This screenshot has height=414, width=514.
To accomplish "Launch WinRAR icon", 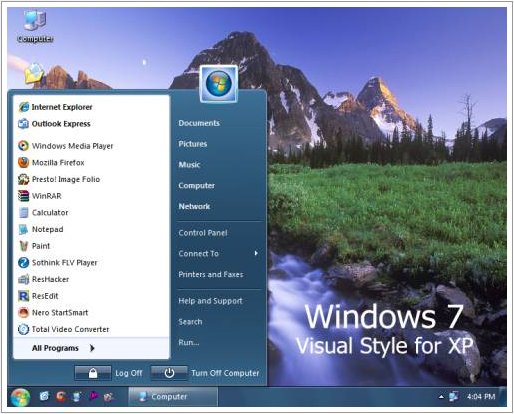I will tap(23, 196).
